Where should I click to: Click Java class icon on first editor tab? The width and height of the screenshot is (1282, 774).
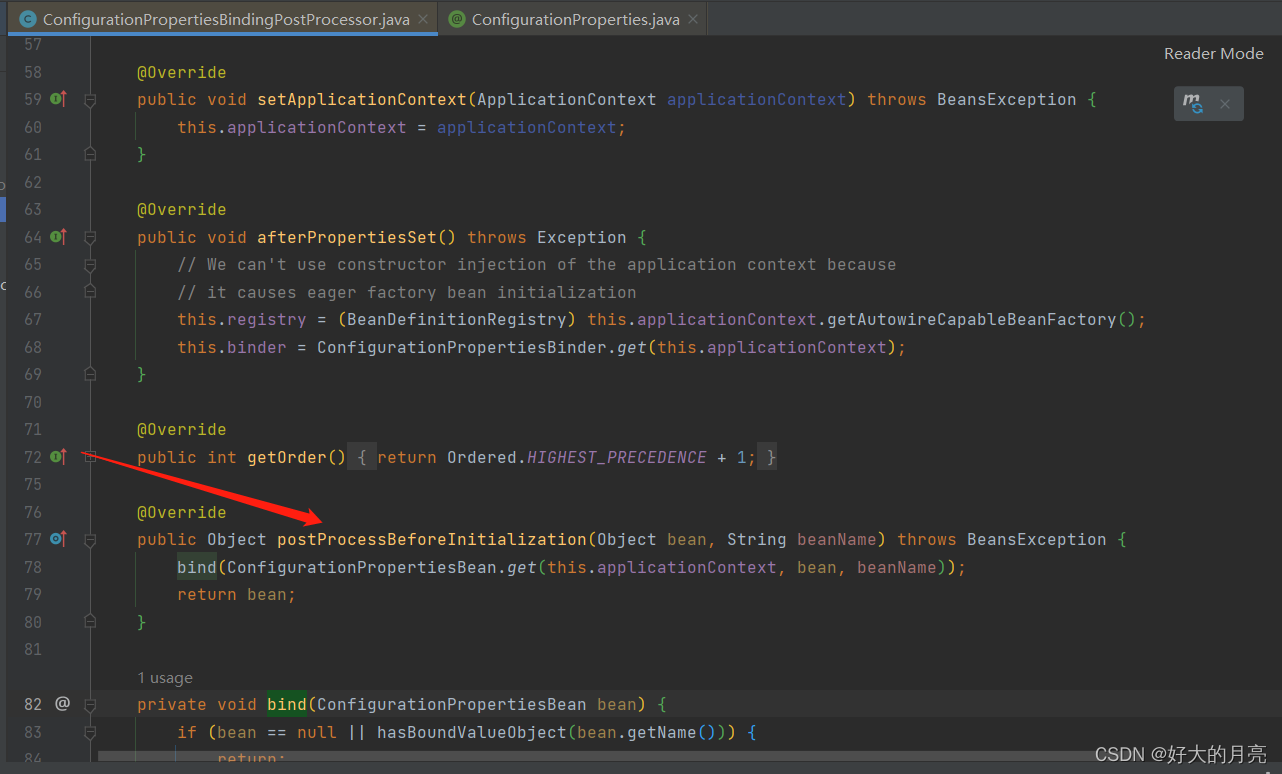28,19
